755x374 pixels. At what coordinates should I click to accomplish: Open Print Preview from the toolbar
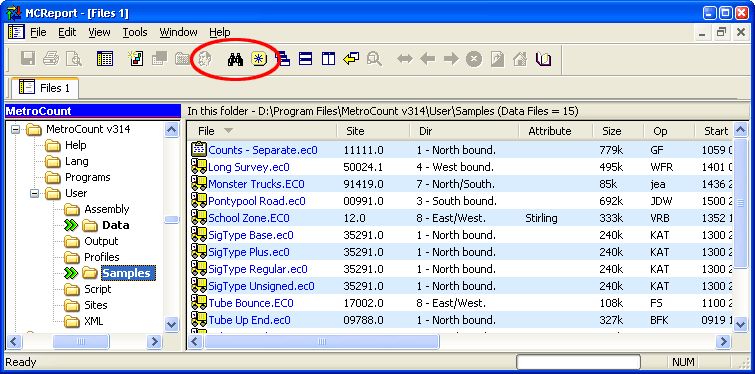click(74, 59)
